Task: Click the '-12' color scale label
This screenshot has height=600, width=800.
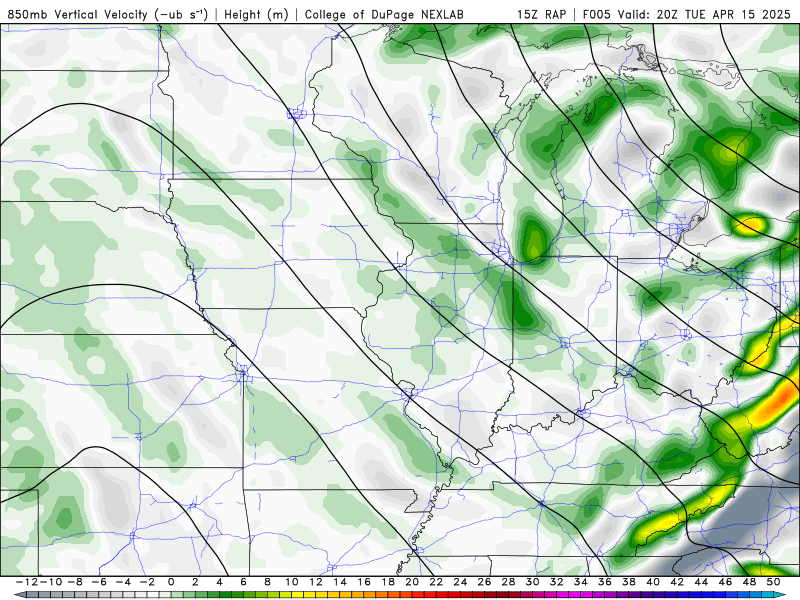Action: click(27, 582)
